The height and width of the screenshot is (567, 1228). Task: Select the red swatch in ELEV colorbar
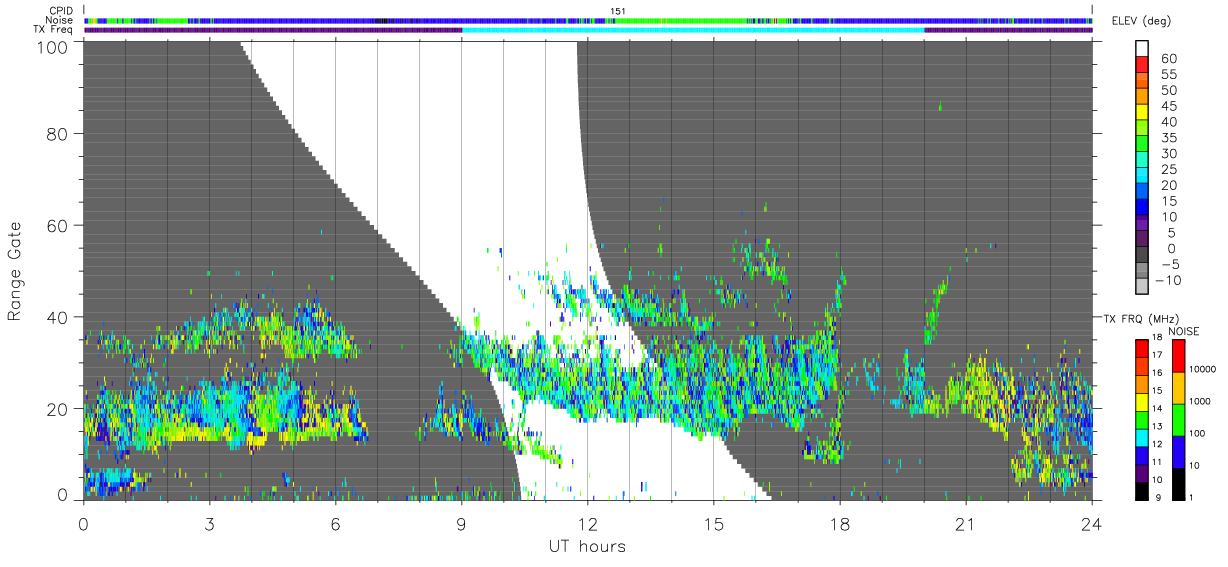click(1143, 64)
